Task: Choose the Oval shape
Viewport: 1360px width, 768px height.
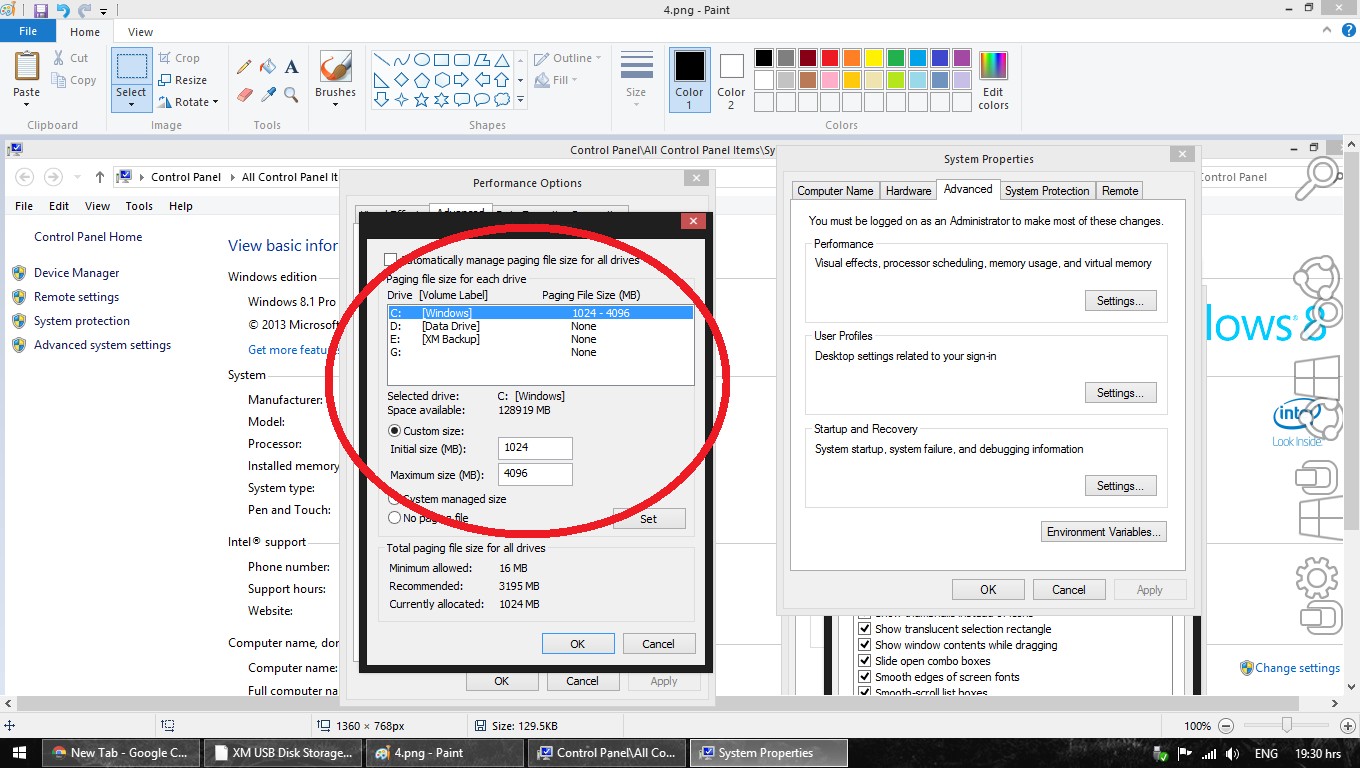Action: tap(421, 59)
